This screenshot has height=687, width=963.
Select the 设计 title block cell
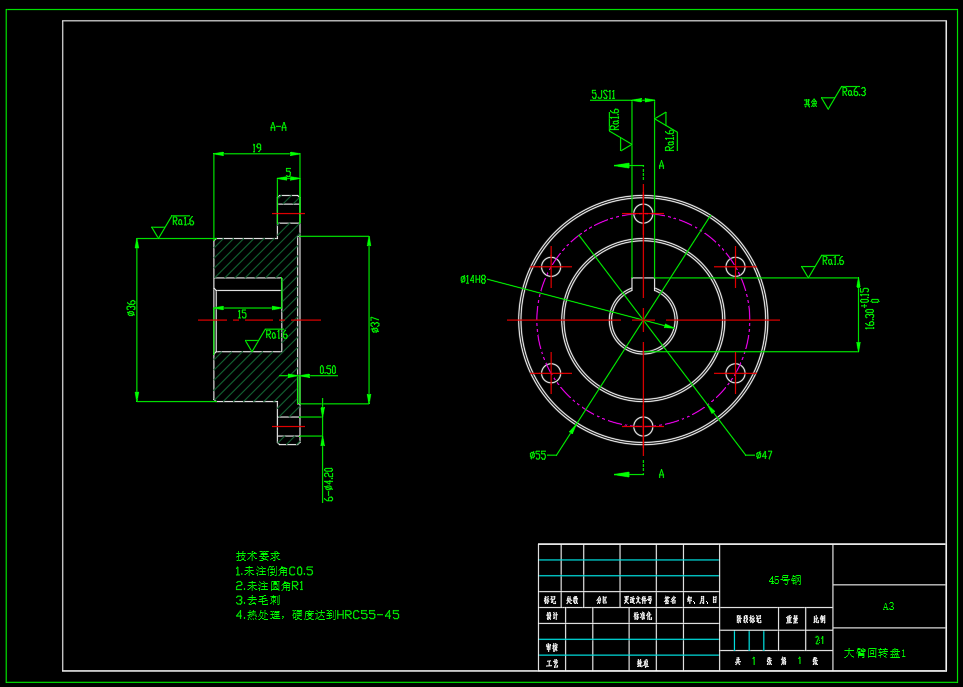pos(552,616)
